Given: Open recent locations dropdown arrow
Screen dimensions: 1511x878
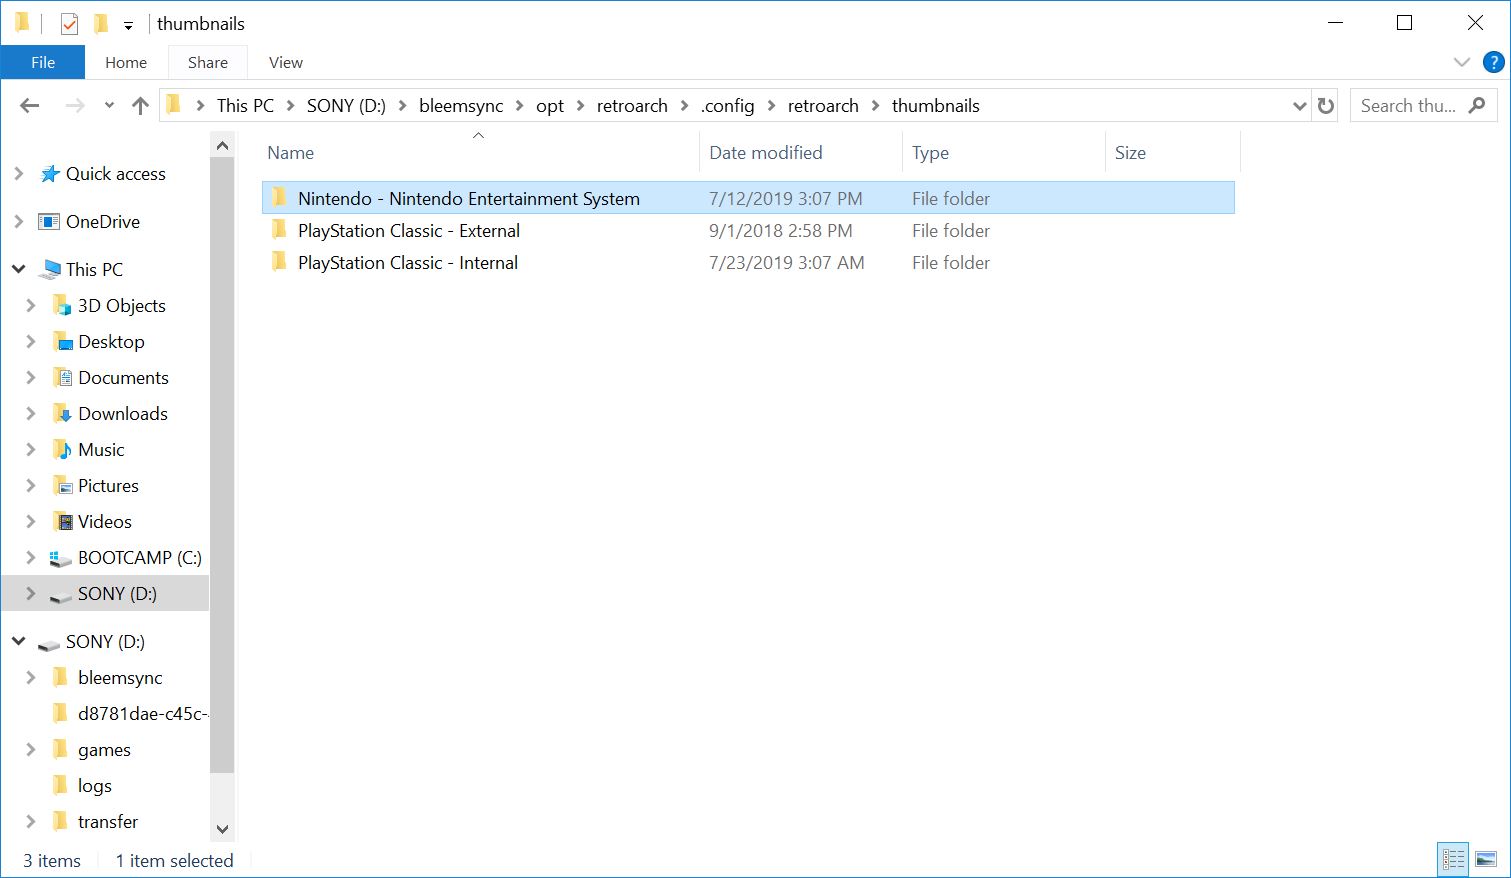Looking at the screenshot, I should 109,106.
